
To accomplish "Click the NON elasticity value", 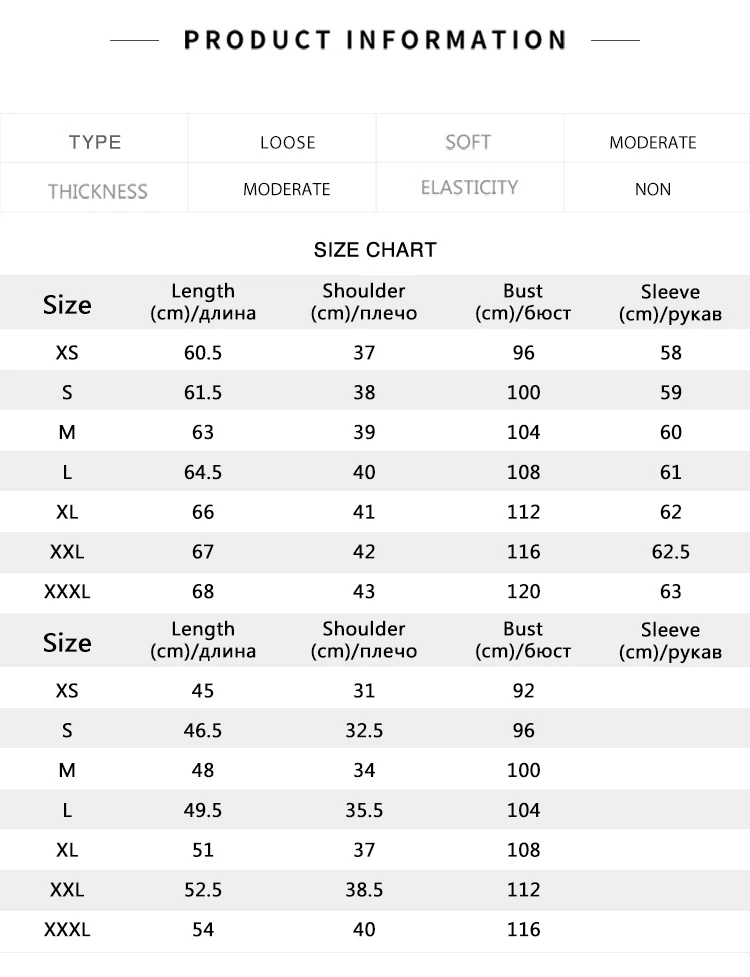I will coord(653,189).
